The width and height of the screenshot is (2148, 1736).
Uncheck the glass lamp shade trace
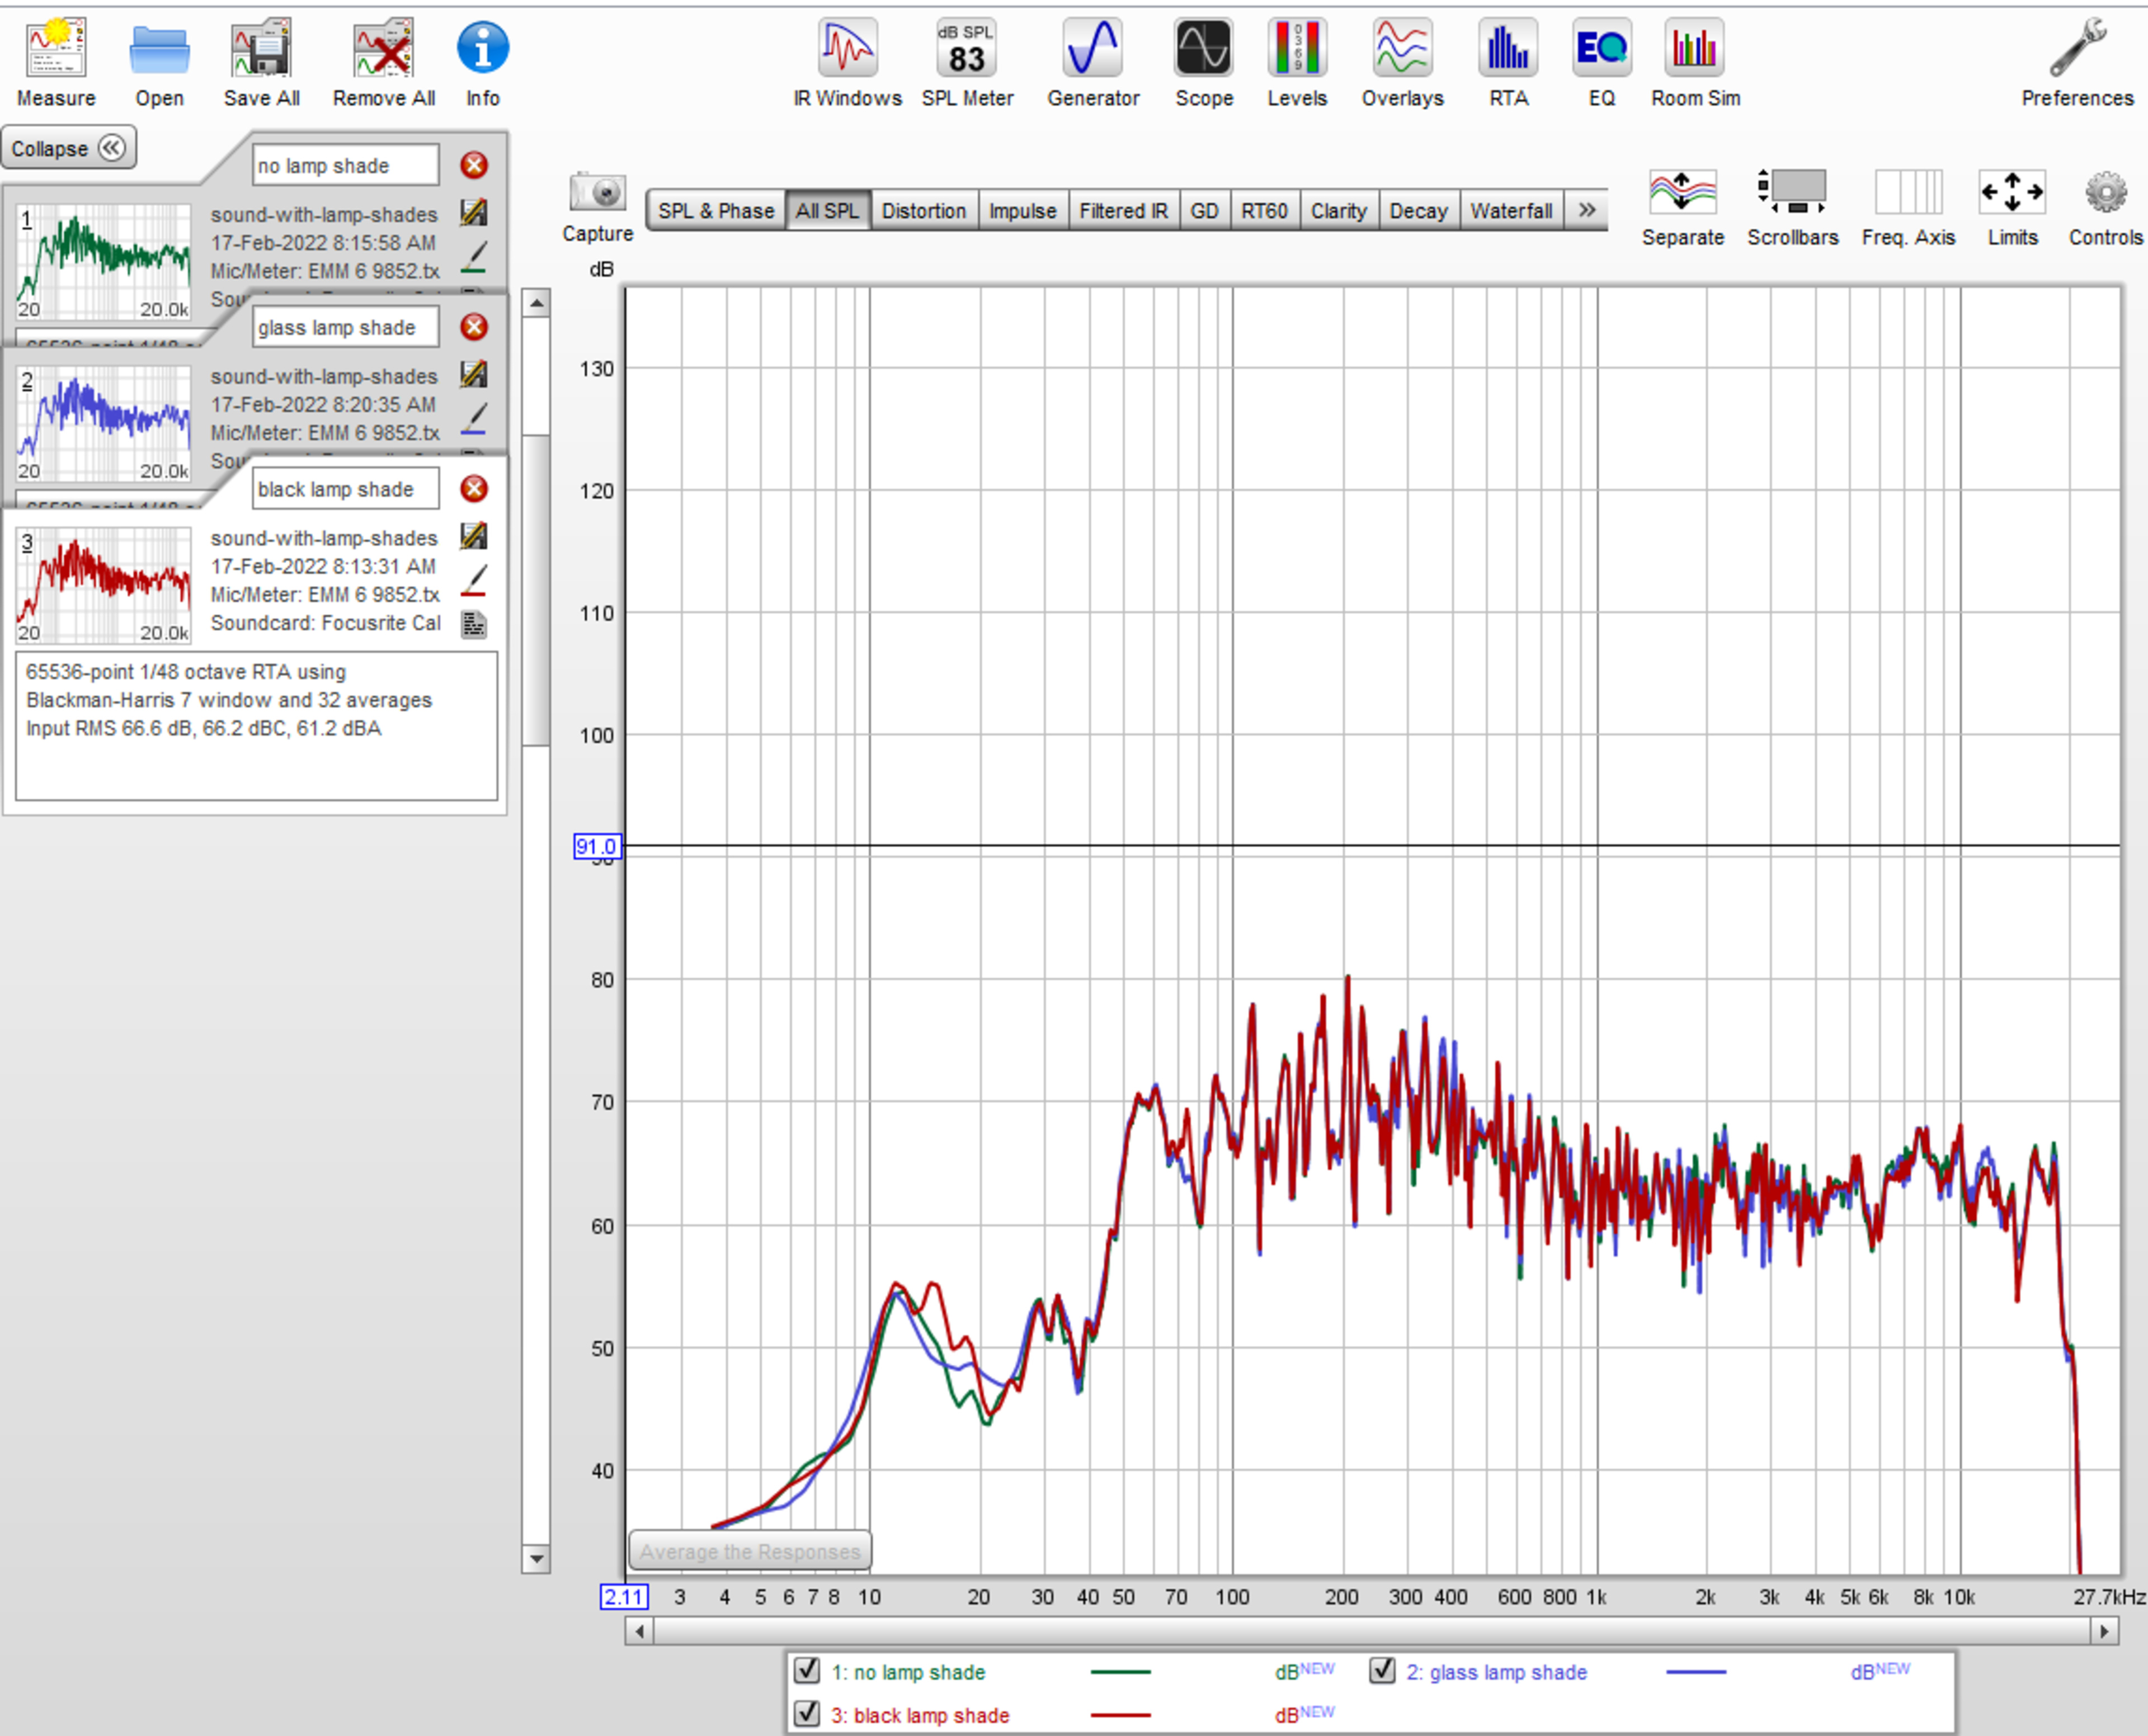pos(1382,1670)
